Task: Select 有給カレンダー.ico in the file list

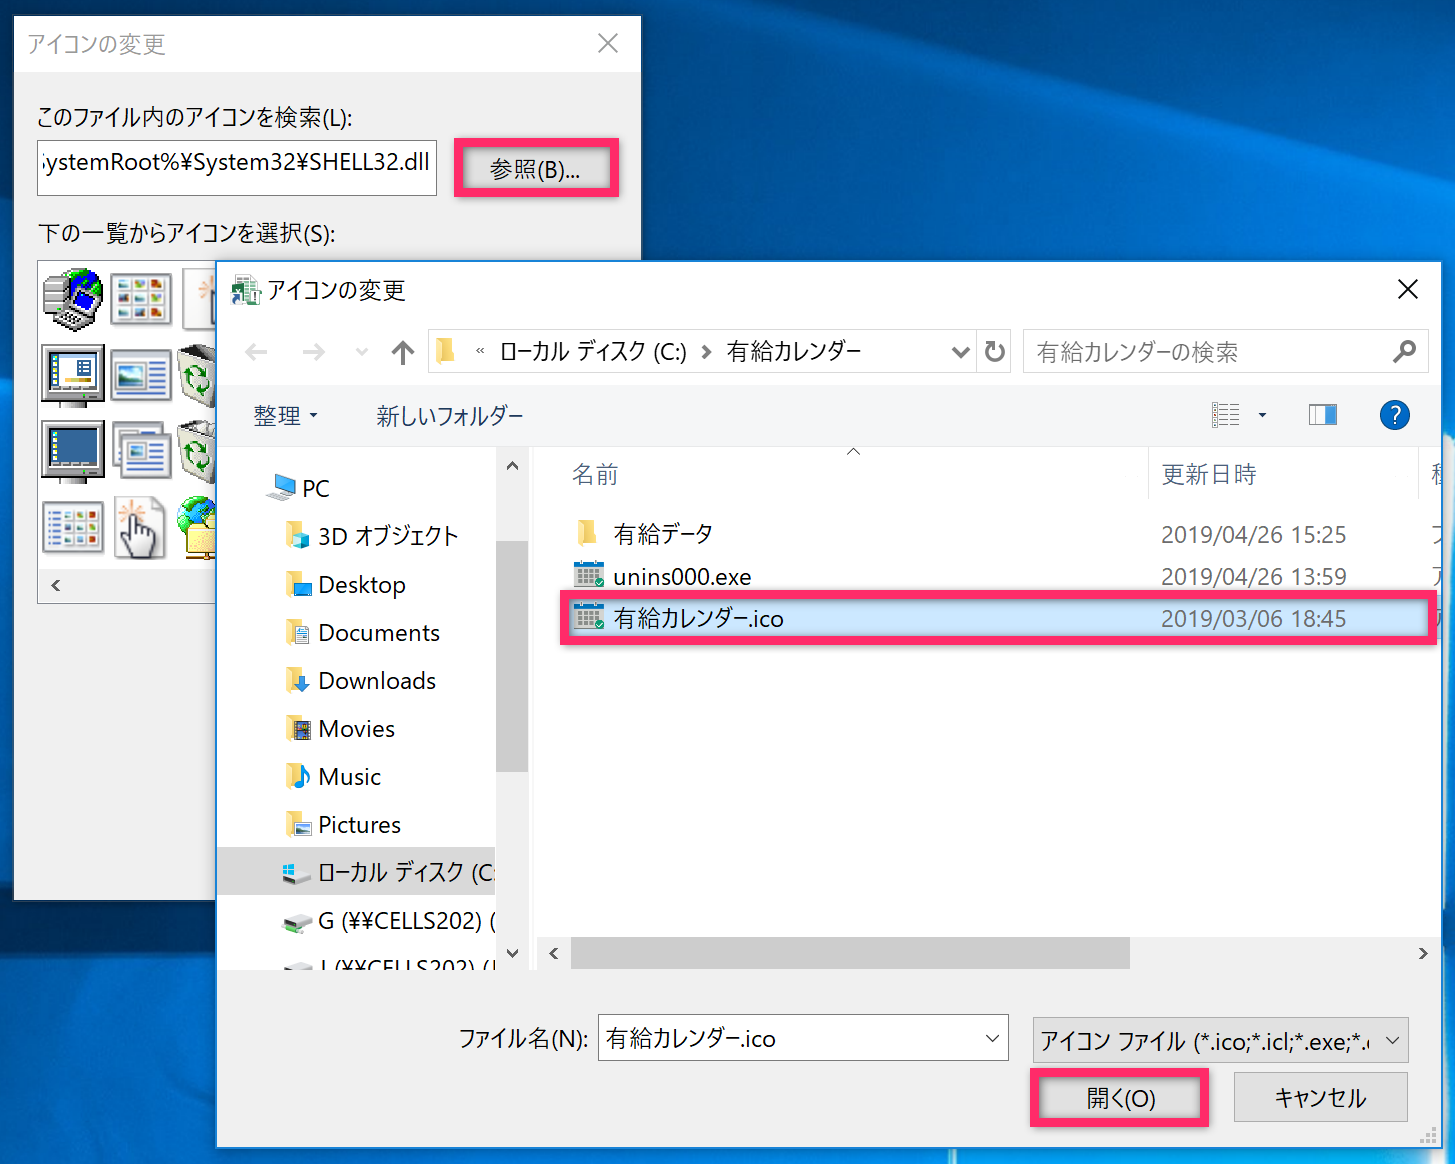Action: 698,619
